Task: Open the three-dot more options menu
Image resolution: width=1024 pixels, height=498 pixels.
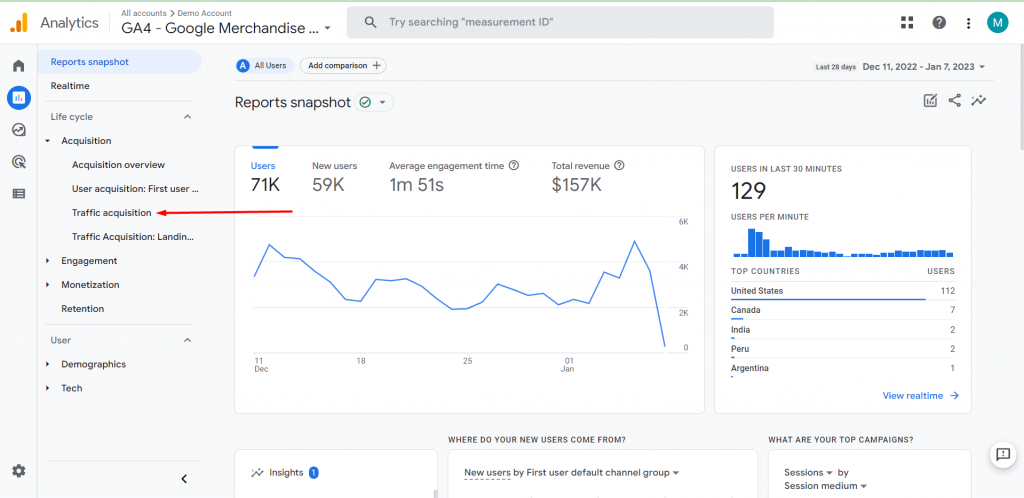Action: tap(968, 23)
